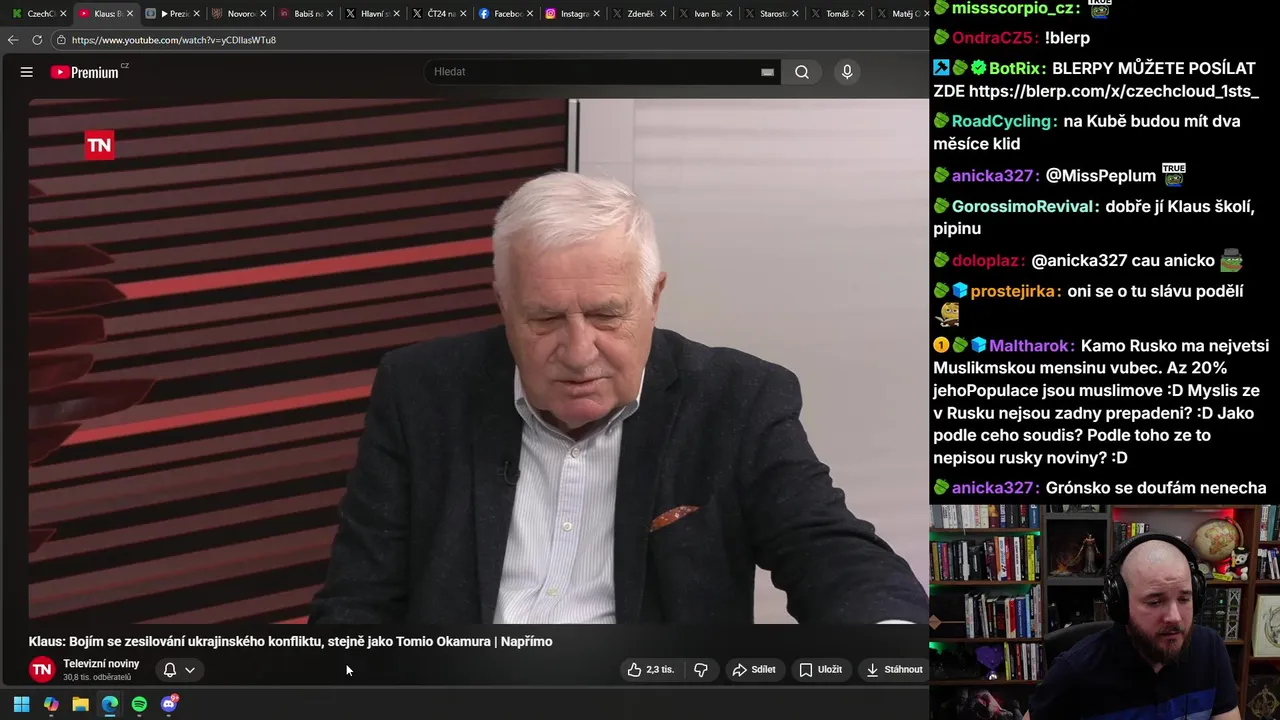The height and width of the screenshot is (720, 1280).
Task: Open the YouTube hamburger menu
Action: click(x=27, y=72)
